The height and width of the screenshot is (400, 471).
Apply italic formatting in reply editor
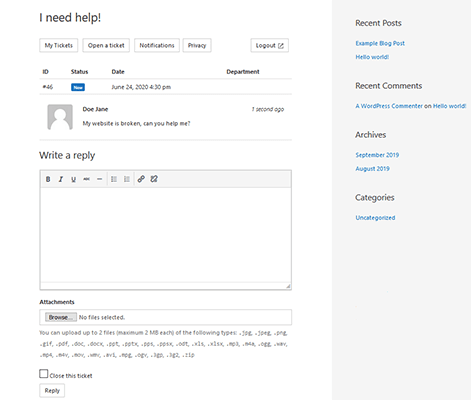pyautogui.click(x=61, y=179)
